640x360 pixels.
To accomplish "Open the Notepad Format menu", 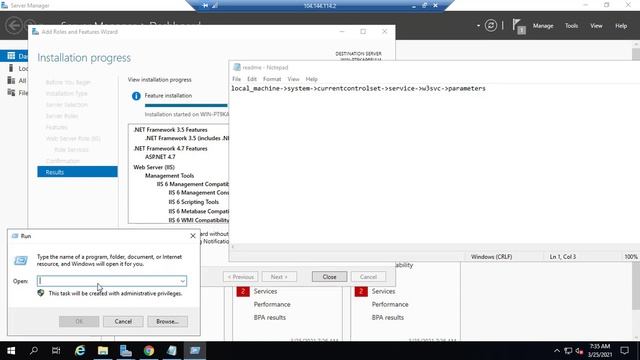I will (272, 79).
